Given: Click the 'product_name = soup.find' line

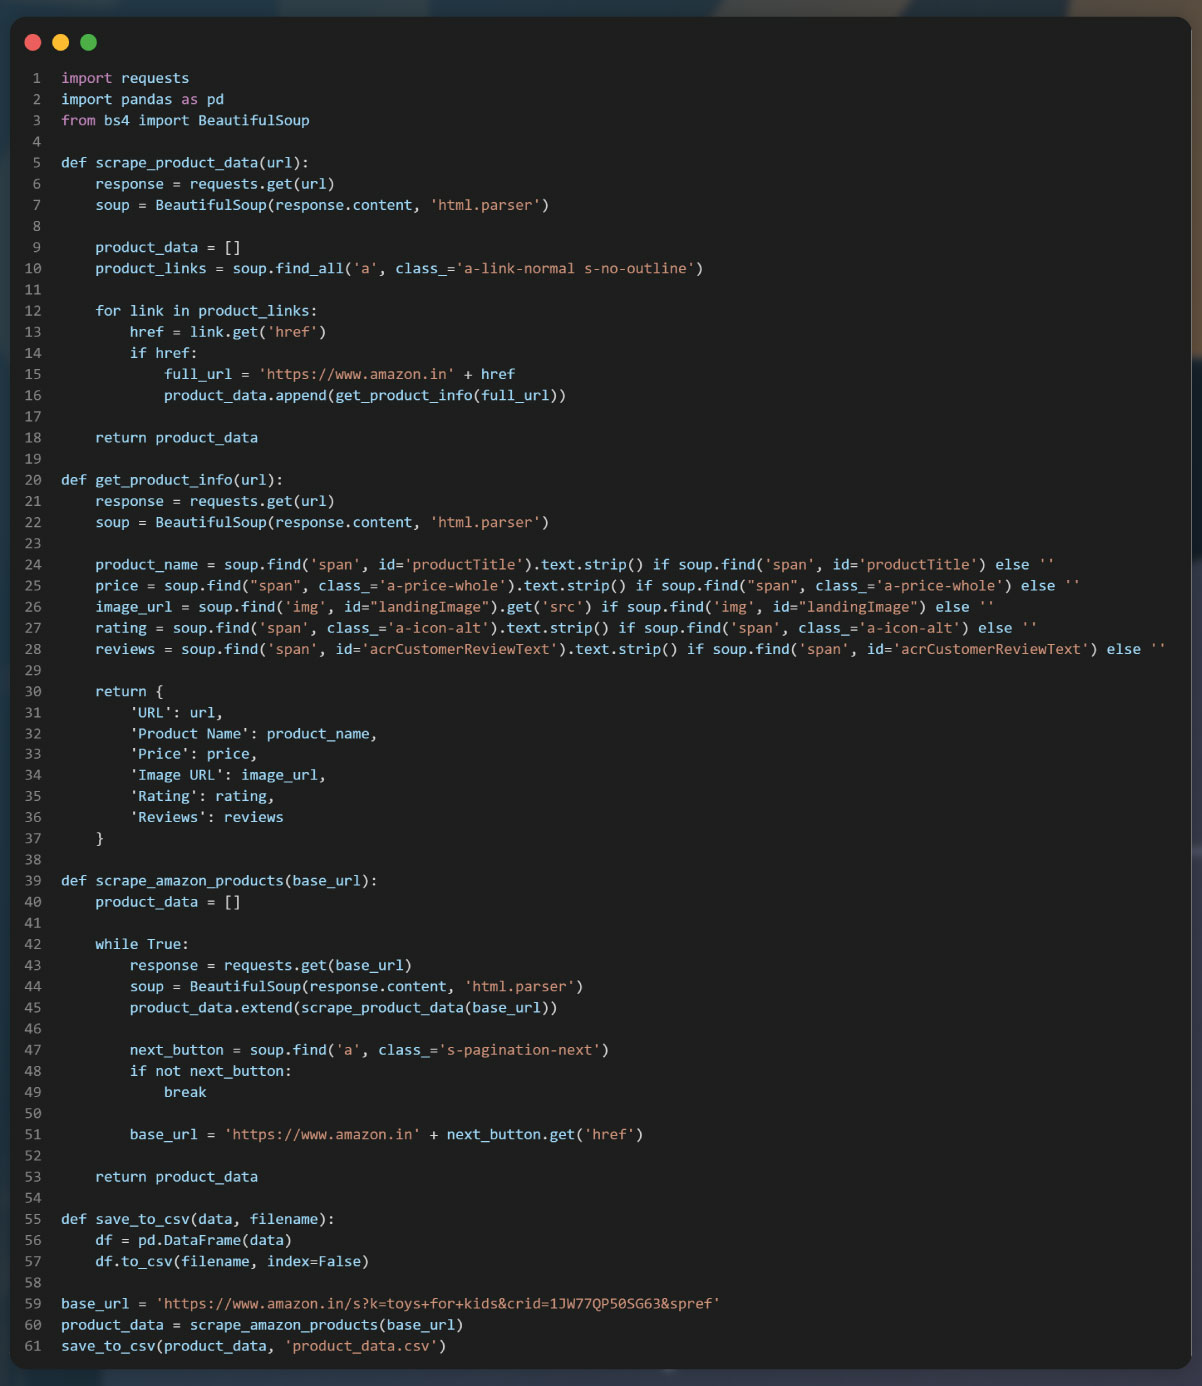Looking at the screenshot, I should [x=575, y=564].
